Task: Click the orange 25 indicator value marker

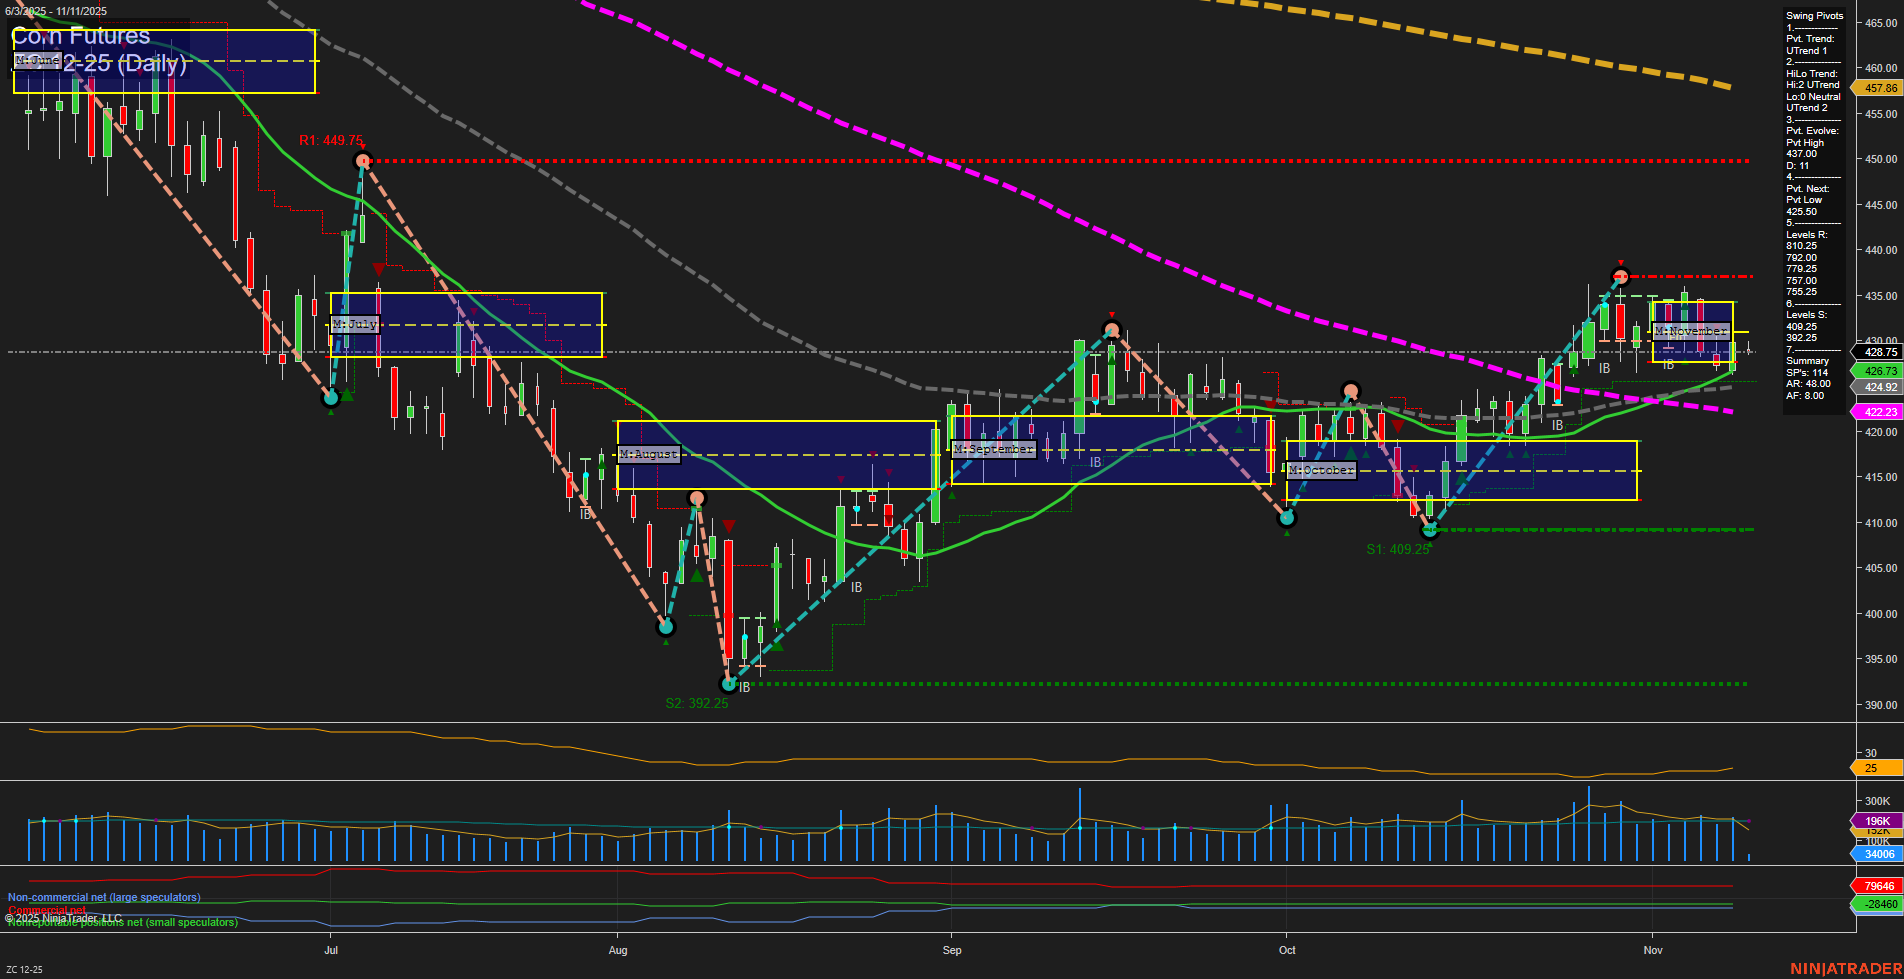Action: tap(1874, 768)
